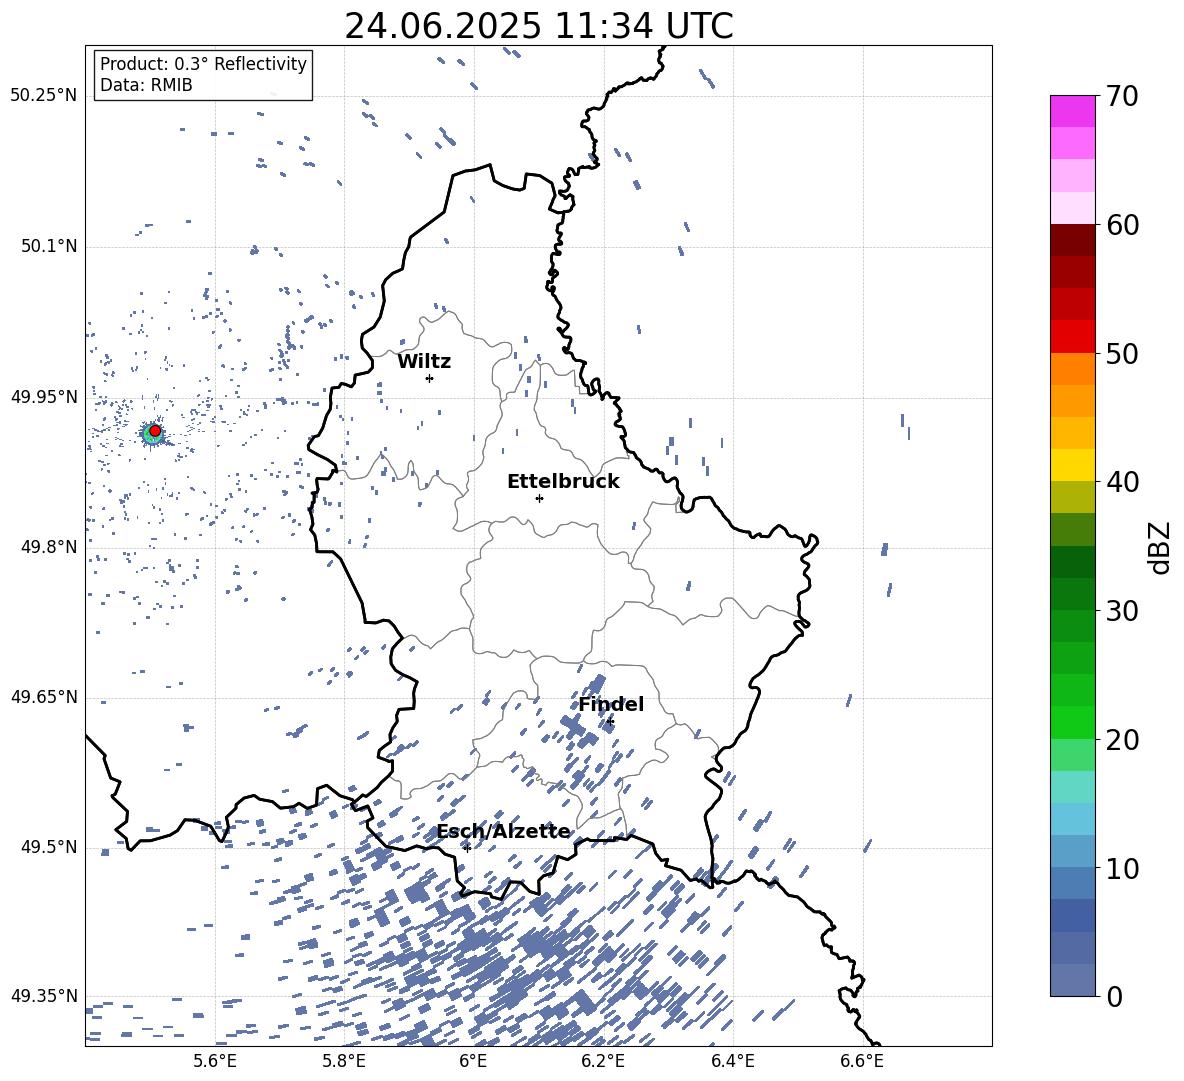
Task: Click the 49.8°N latitude label
Action: (x=49, y=547)
